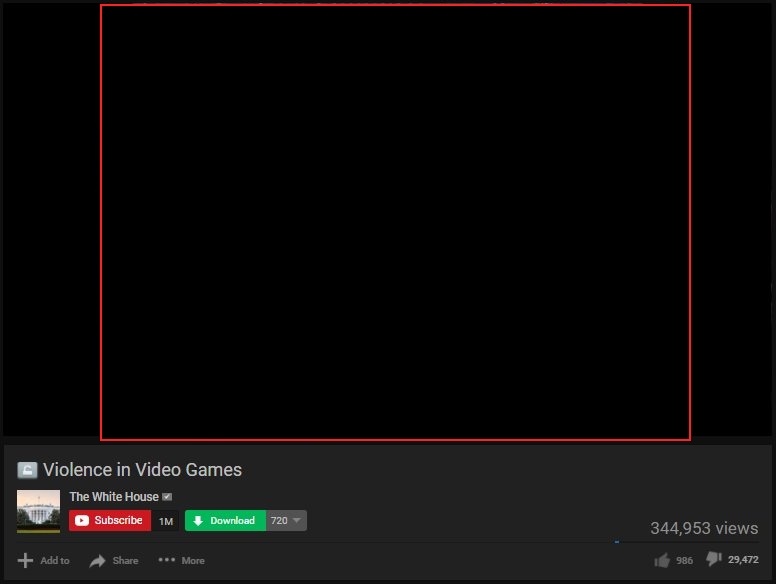Click the 986 likes count
Screen dimensions: 776x584
pyautogui.click(x=684, y=560)
